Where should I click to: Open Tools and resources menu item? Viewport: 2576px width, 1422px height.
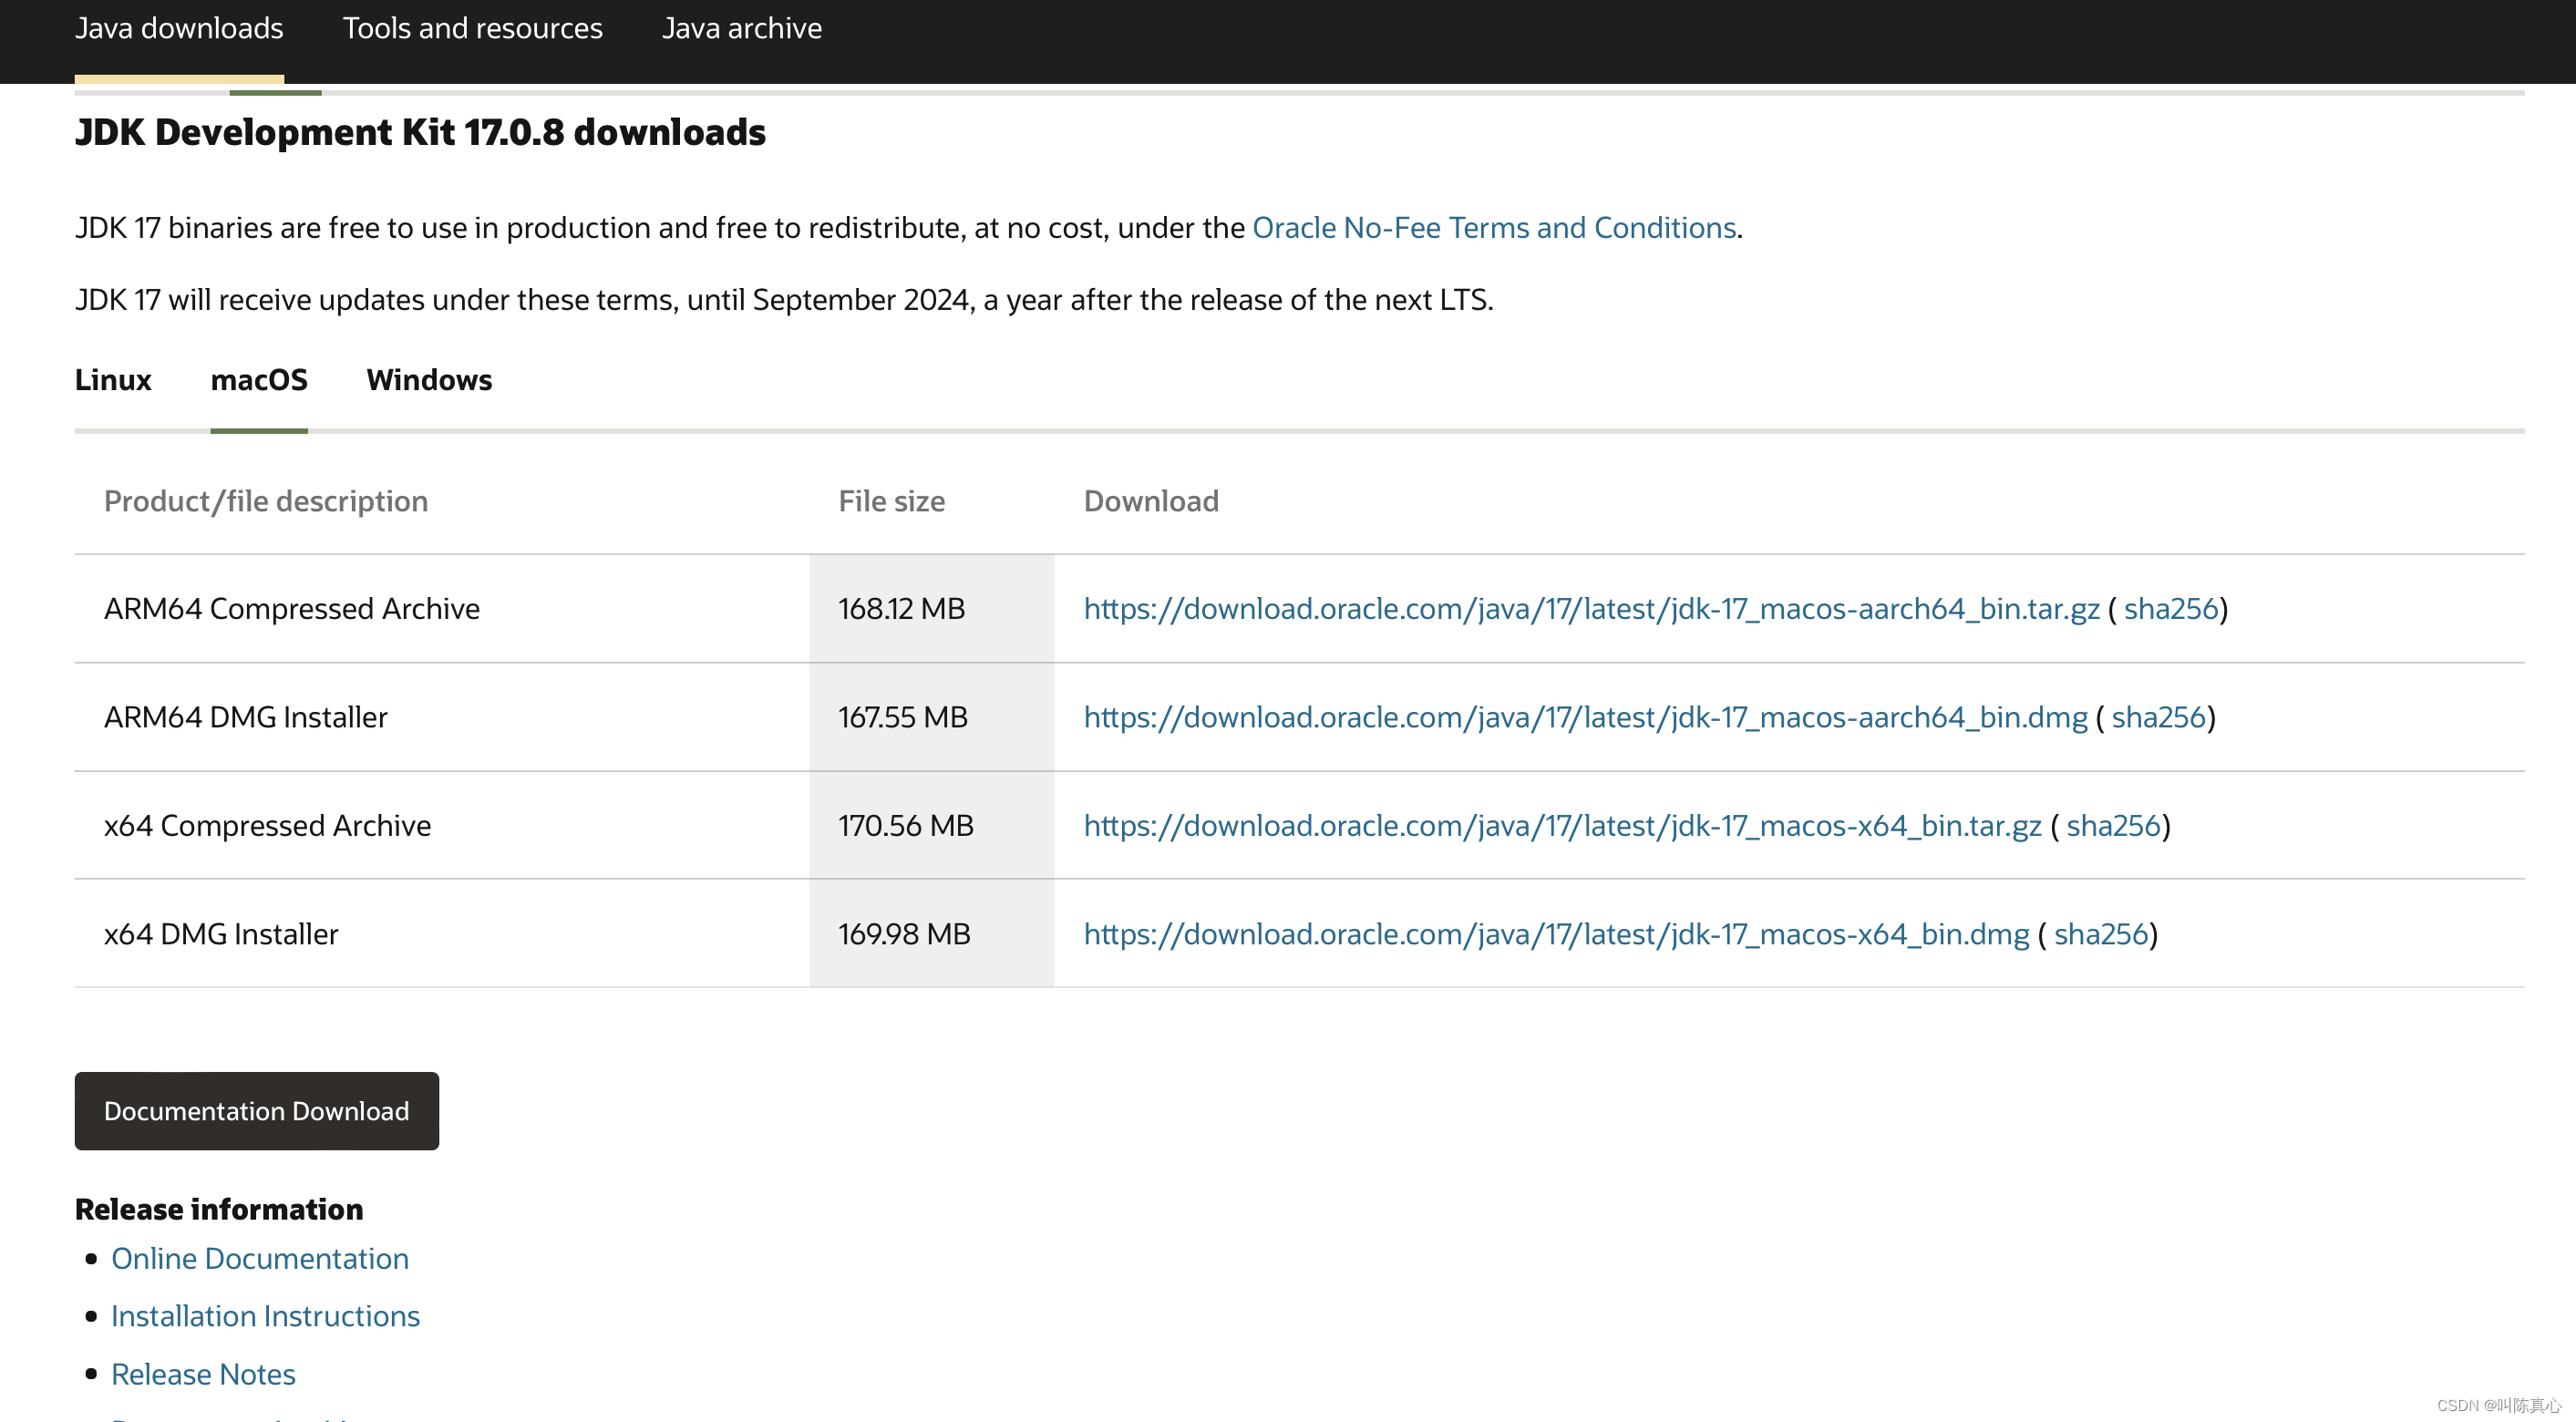click(x=472, y=28)
